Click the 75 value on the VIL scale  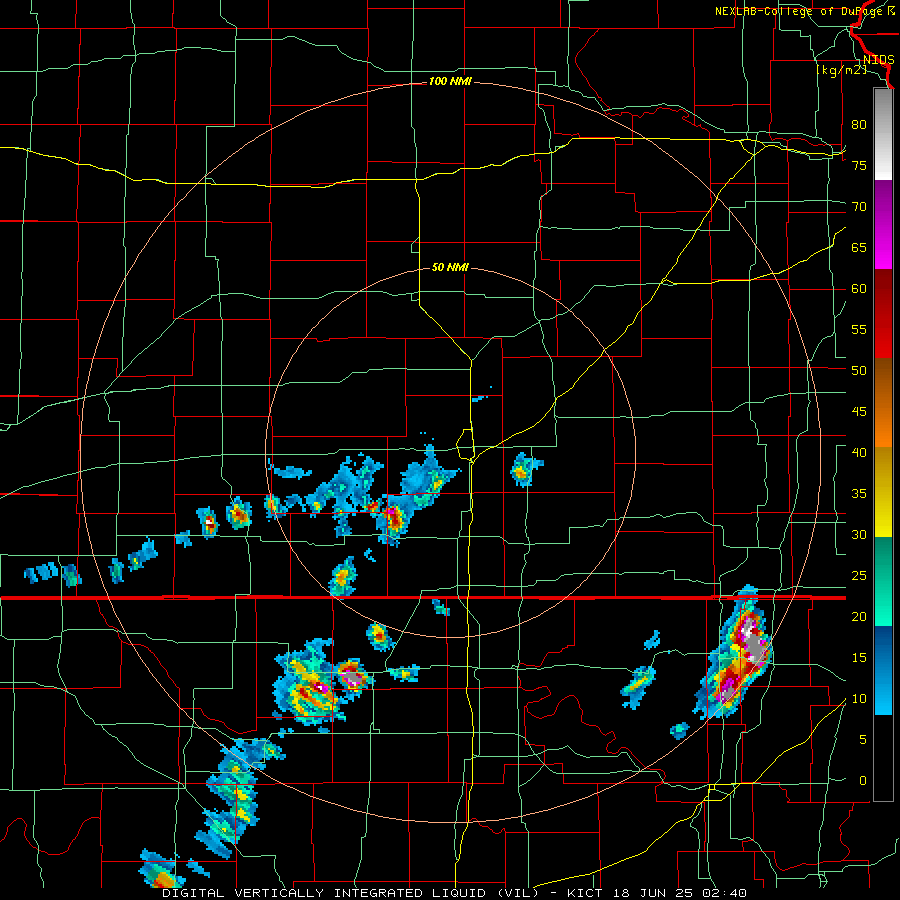coord(859,165)
